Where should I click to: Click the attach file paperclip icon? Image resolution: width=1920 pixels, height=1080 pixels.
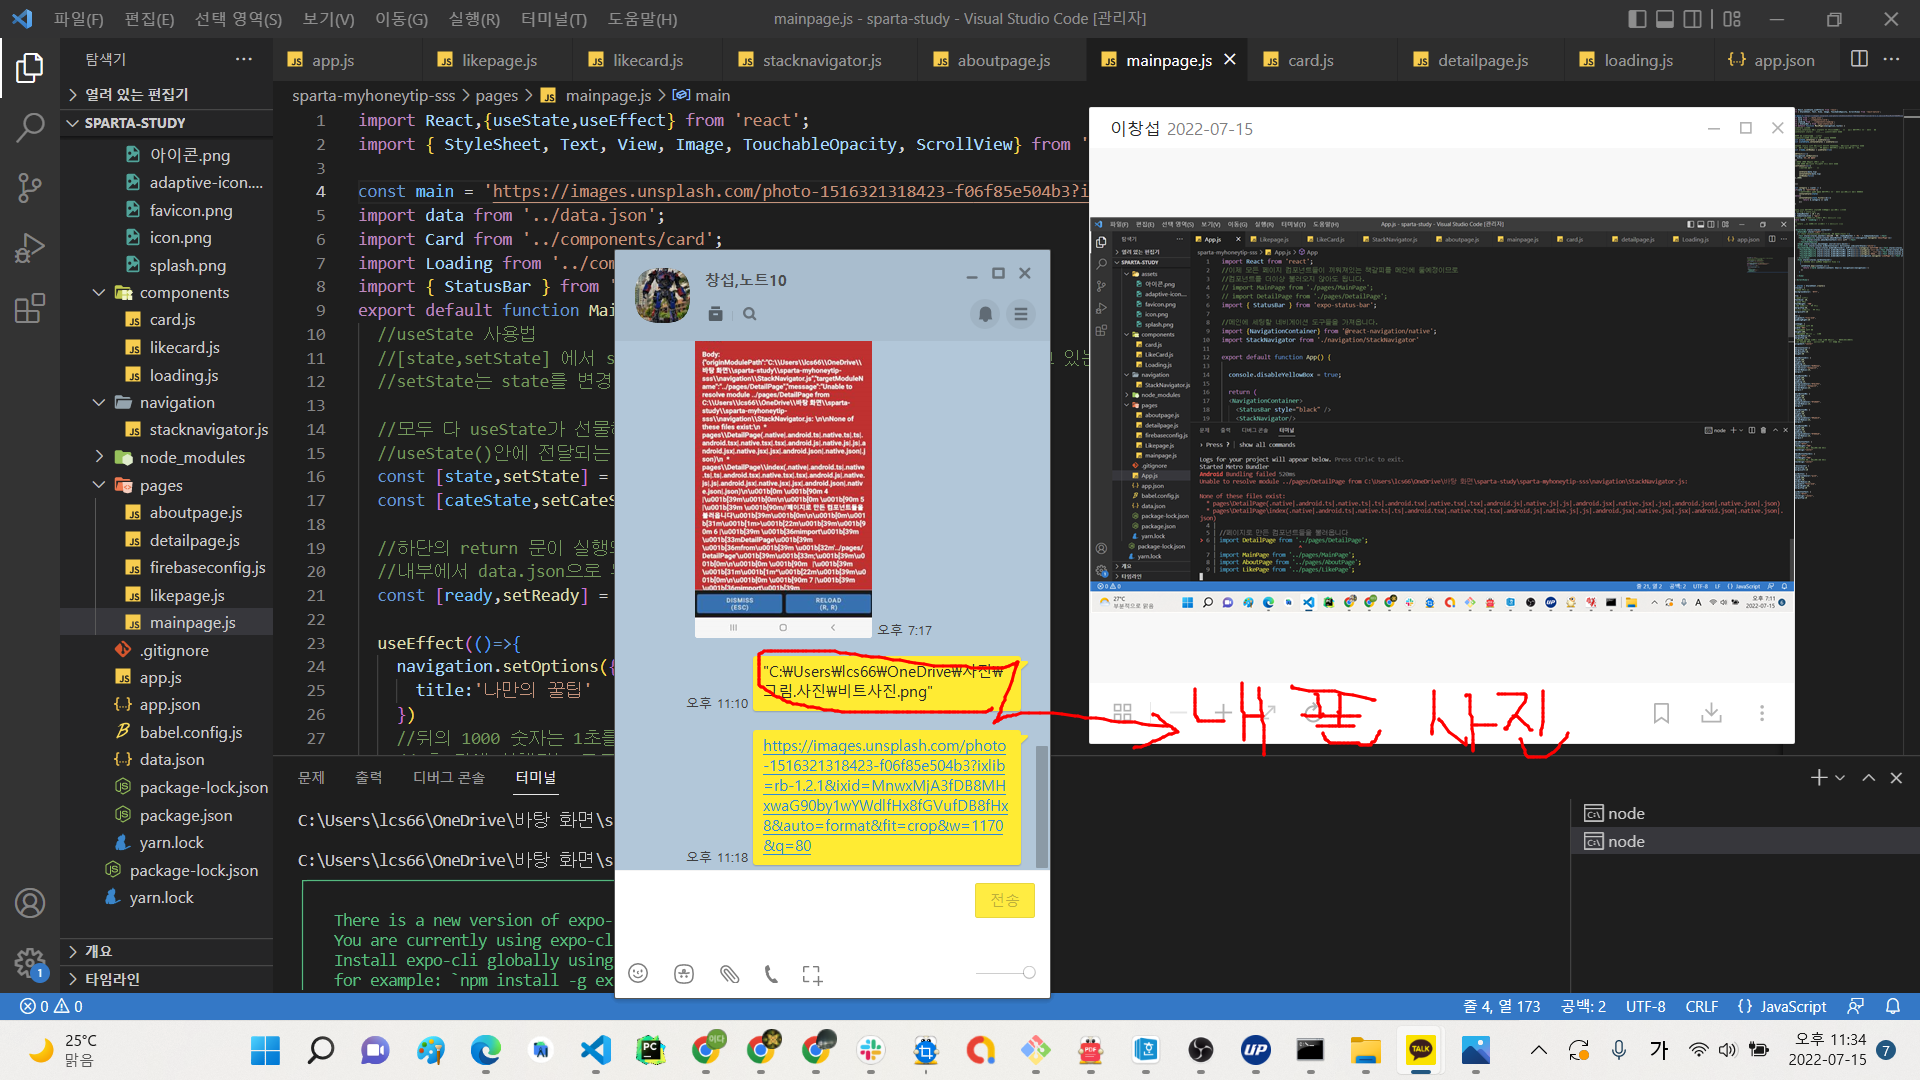(730, 973)
